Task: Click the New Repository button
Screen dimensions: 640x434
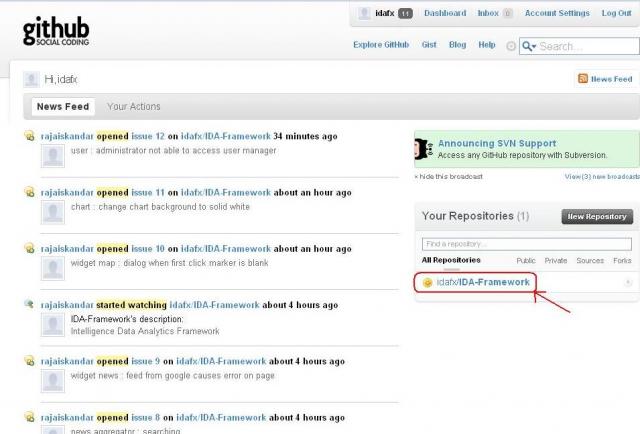Action: tap(597, 216)
